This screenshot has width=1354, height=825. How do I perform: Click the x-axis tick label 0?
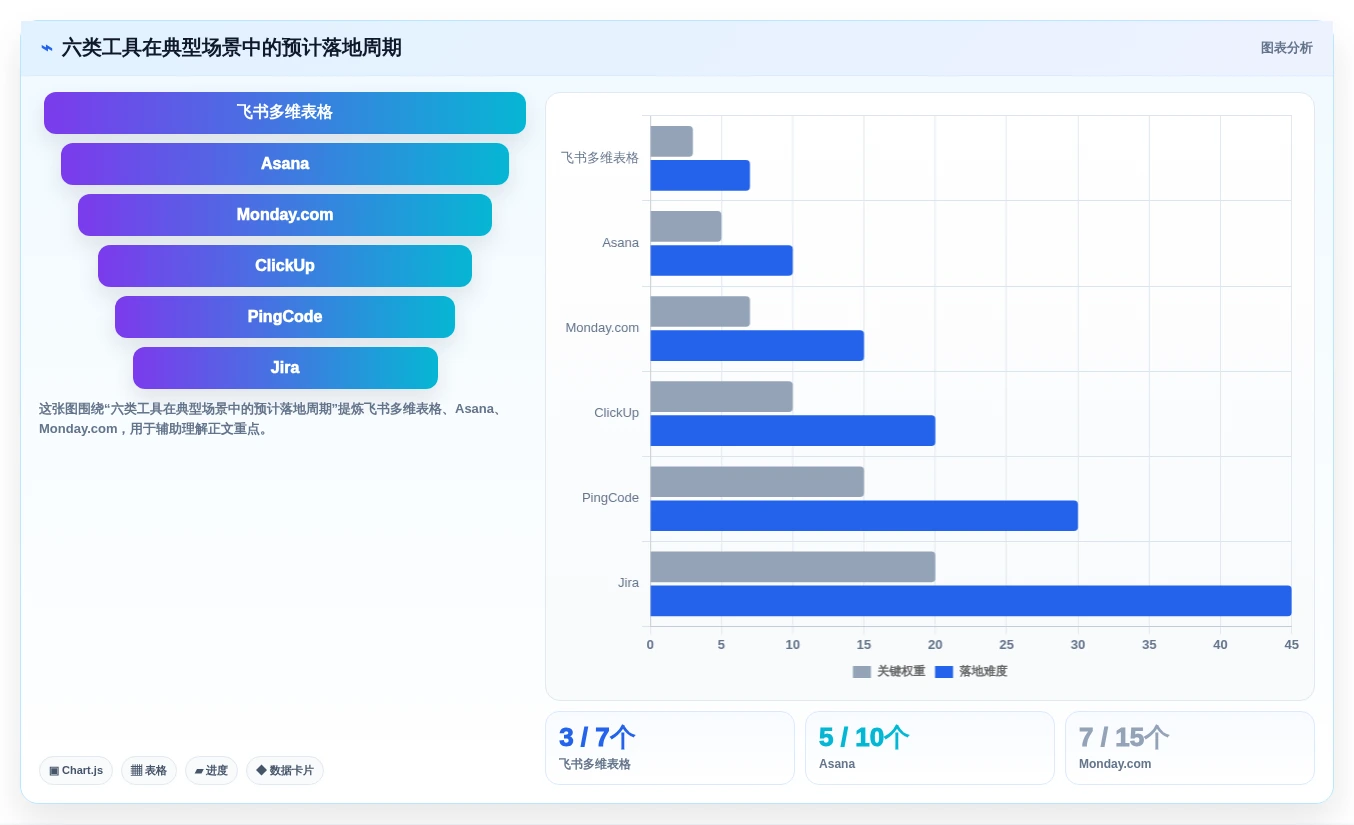tap(650, 645)
